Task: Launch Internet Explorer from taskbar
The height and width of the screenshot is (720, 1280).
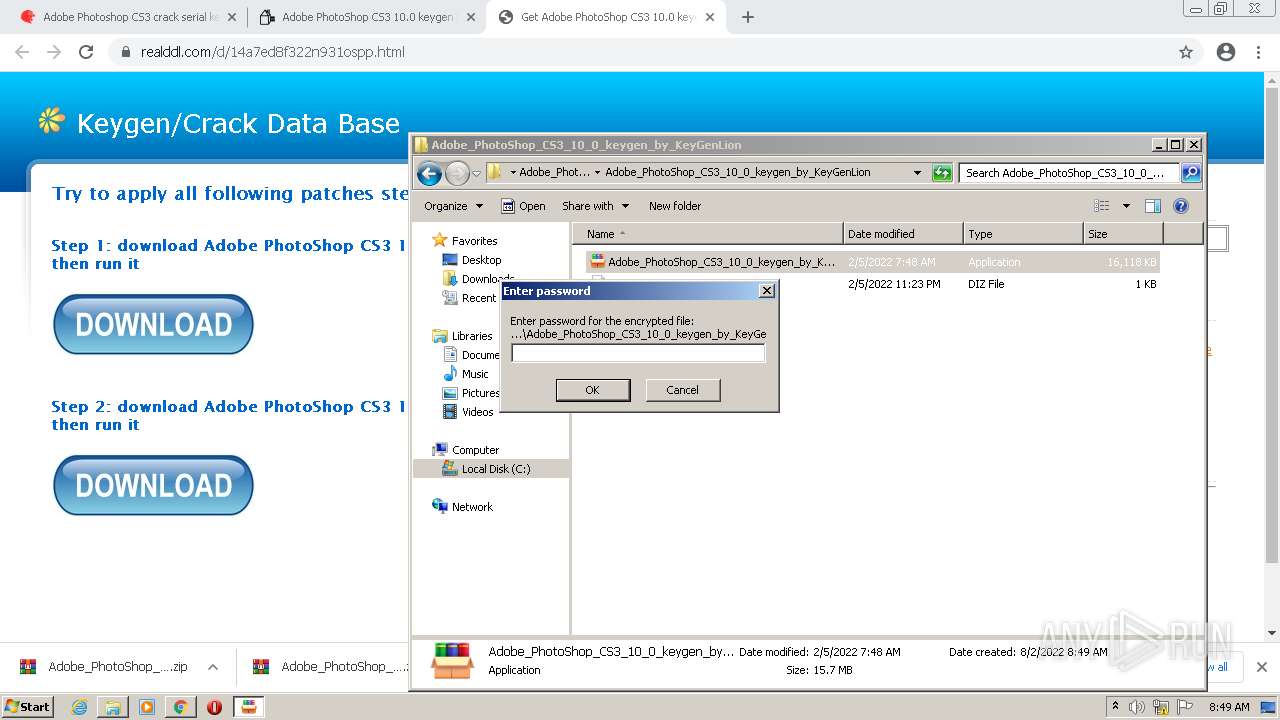Action: pos(79,707)
